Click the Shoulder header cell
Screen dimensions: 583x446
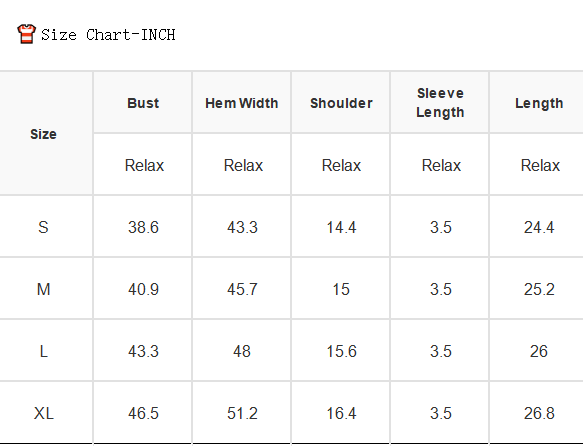pyautogui.click(x=341, y=103)
